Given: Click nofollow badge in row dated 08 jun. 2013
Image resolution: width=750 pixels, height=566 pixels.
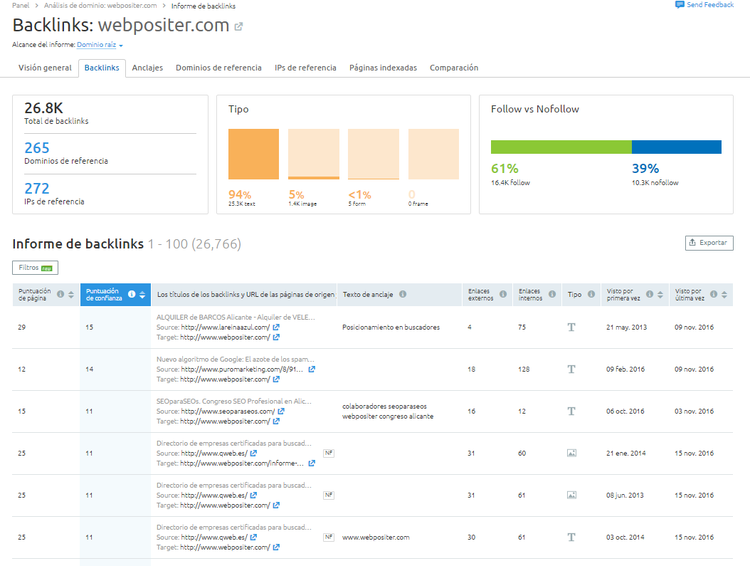Looking at the screenshot, I should point(329,495).
